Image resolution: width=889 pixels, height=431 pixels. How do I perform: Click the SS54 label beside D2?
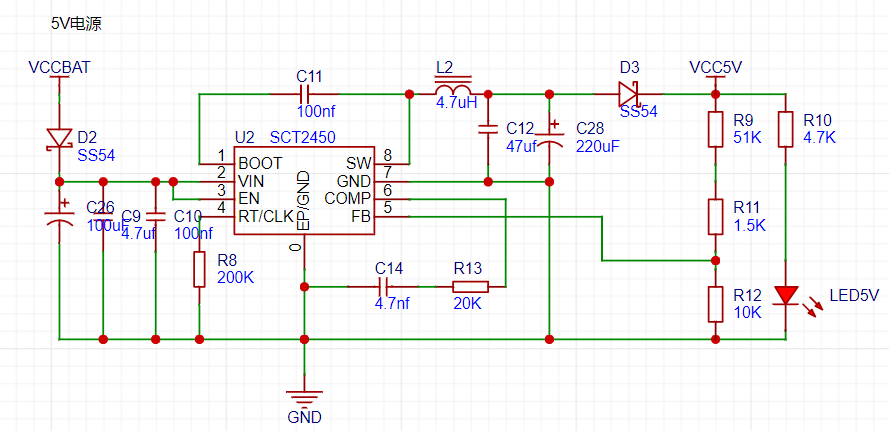(x=96, y=155)
